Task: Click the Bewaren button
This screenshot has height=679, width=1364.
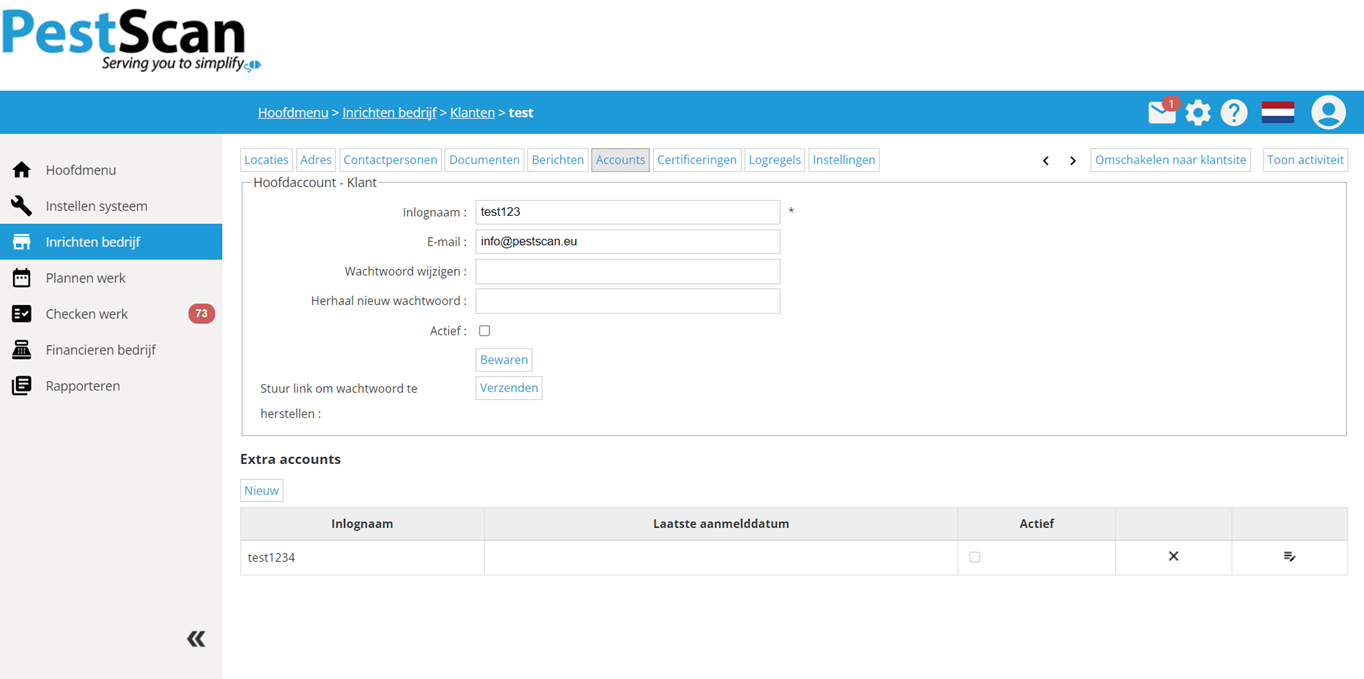Action: [x=504, y=360]
